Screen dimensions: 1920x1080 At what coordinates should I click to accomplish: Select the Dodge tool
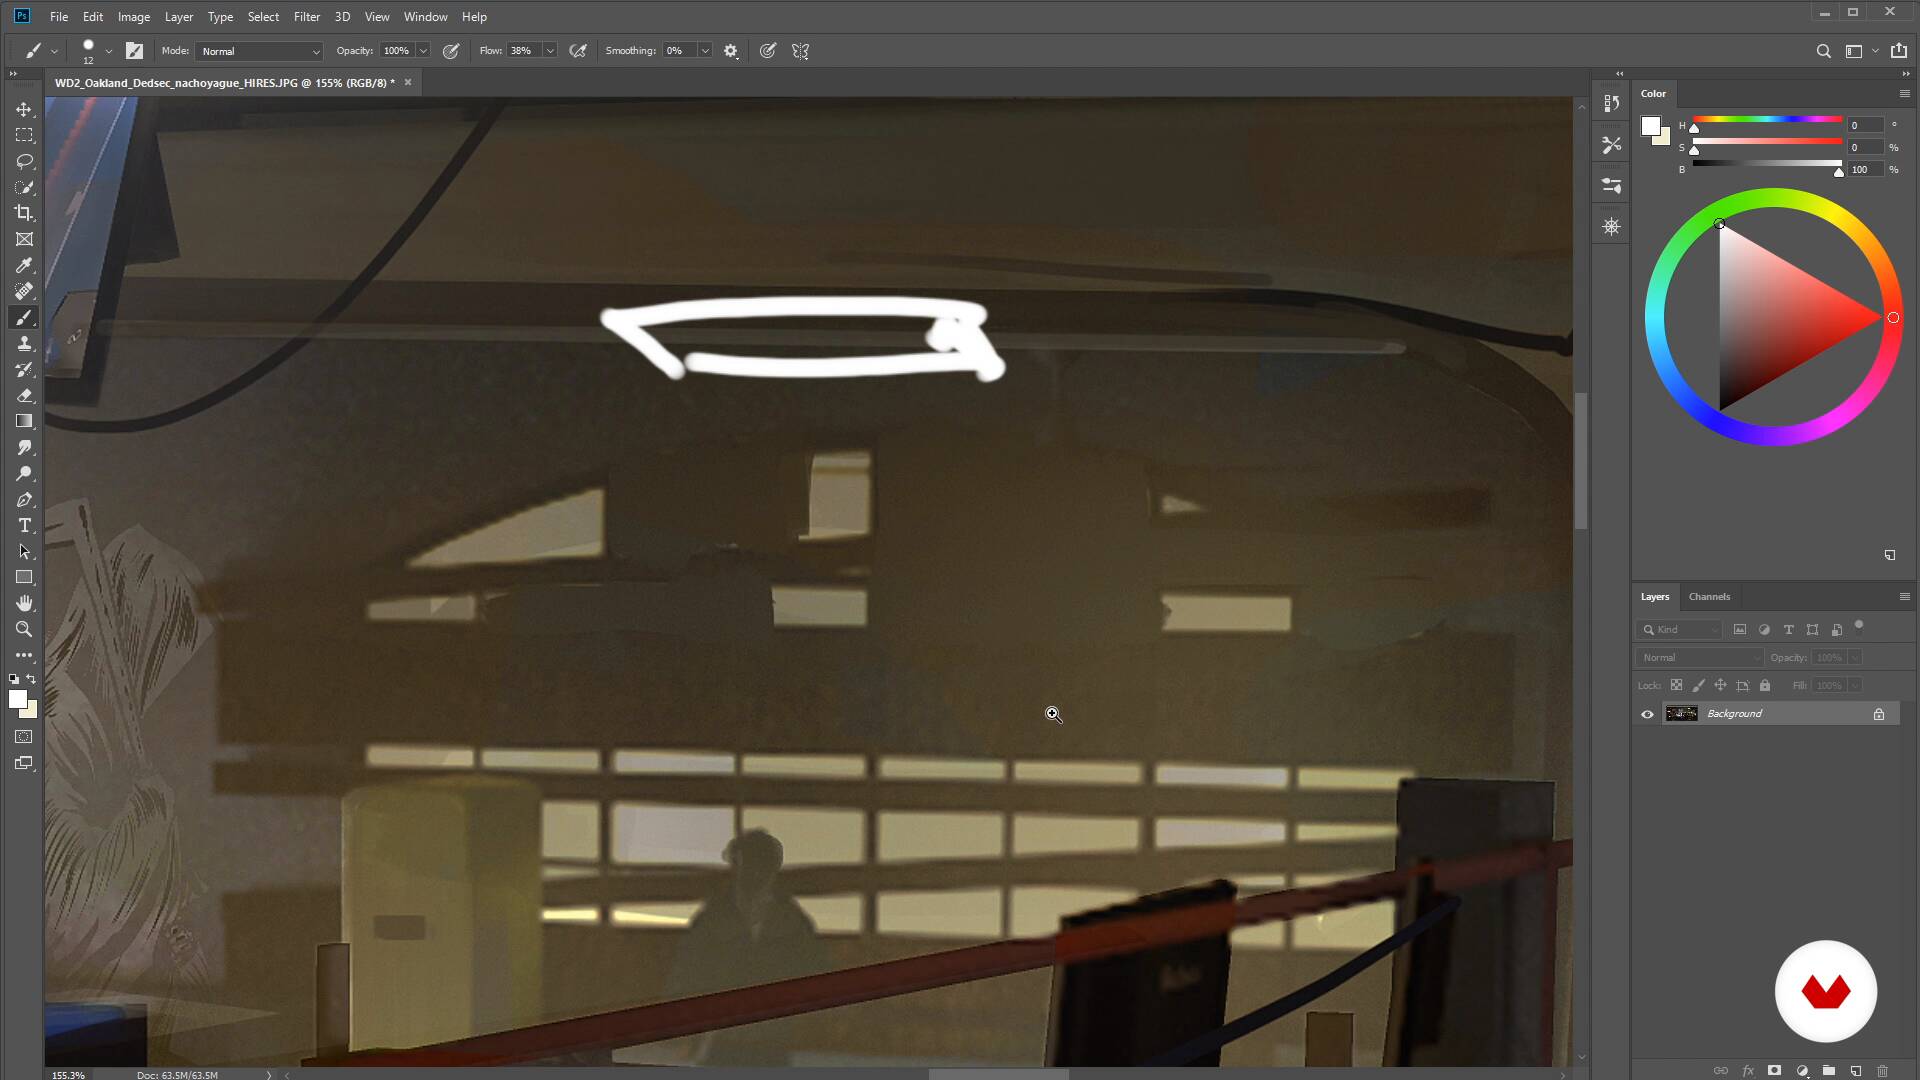(x=24, y=473)
